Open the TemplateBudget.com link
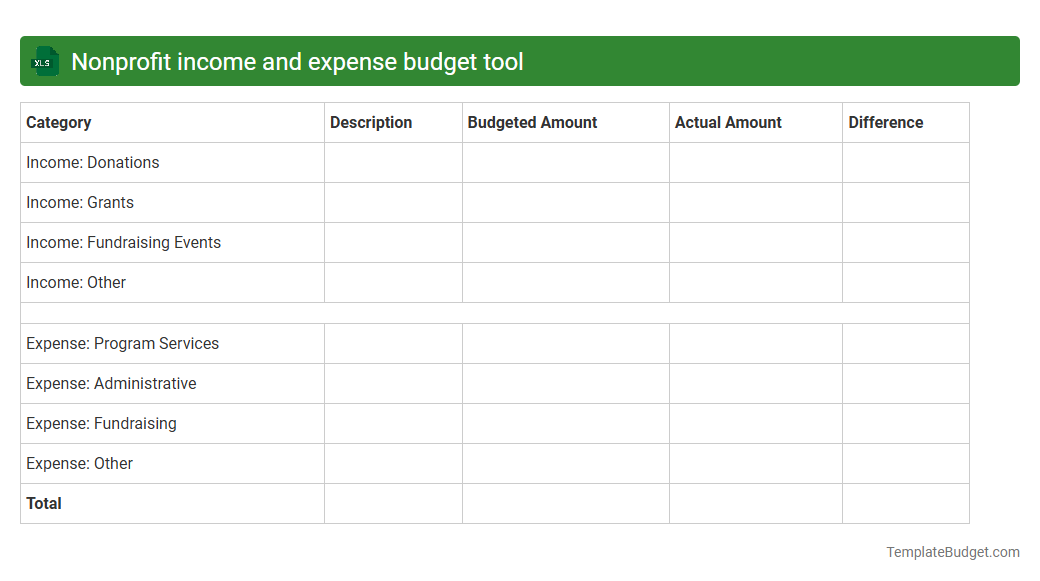Image resolution: width=1040 pixels, height=581 pixels. (x=951, y=550)
